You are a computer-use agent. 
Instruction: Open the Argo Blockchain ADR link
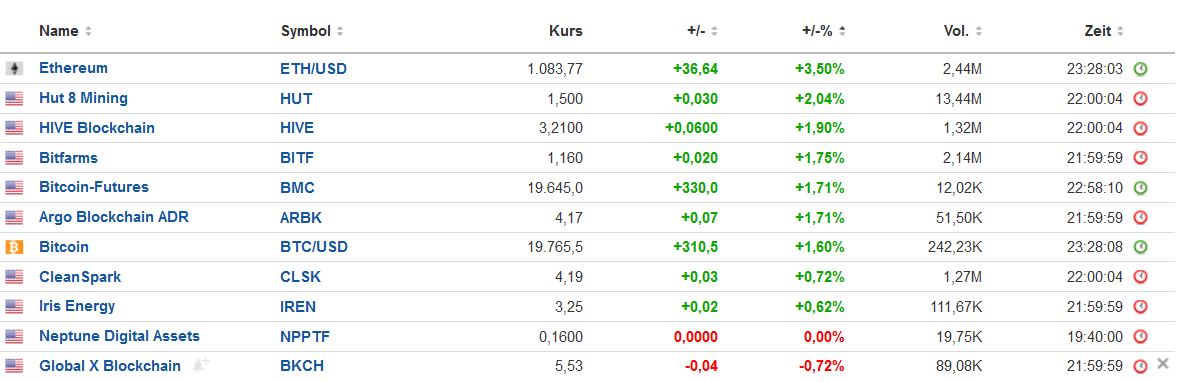114,217
